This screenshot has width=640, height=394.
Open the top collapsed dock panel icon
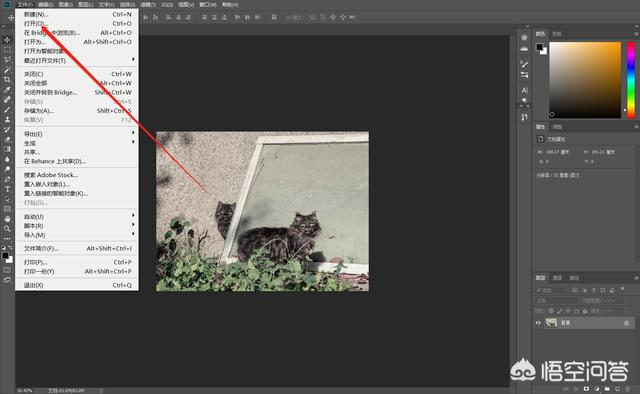click(x=524, y=38)
